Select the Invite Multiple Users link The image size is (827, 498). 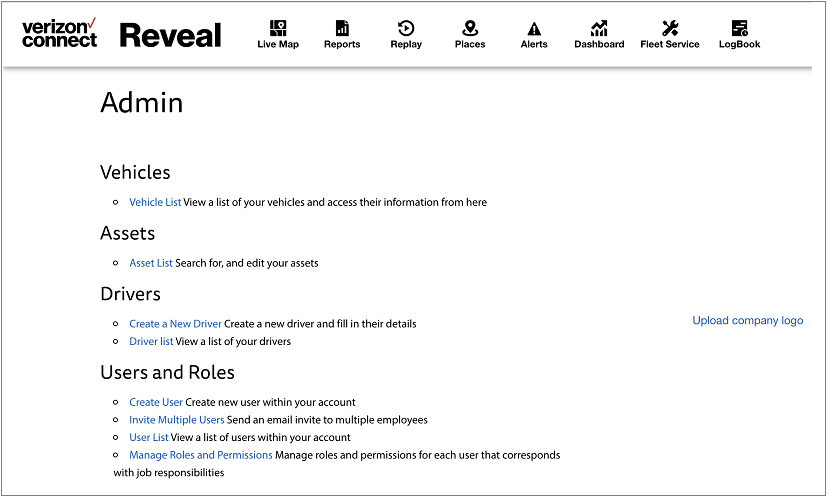(177, 420)
